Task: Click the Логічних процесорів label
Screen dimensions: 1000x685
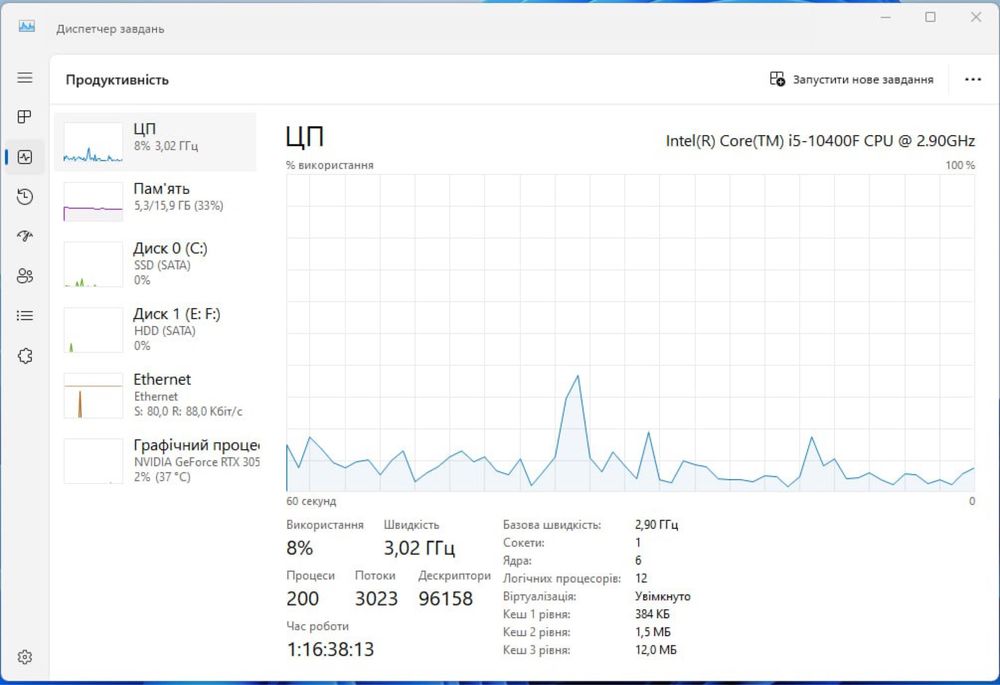Action: pyautogui.click(x=562, y=578)
